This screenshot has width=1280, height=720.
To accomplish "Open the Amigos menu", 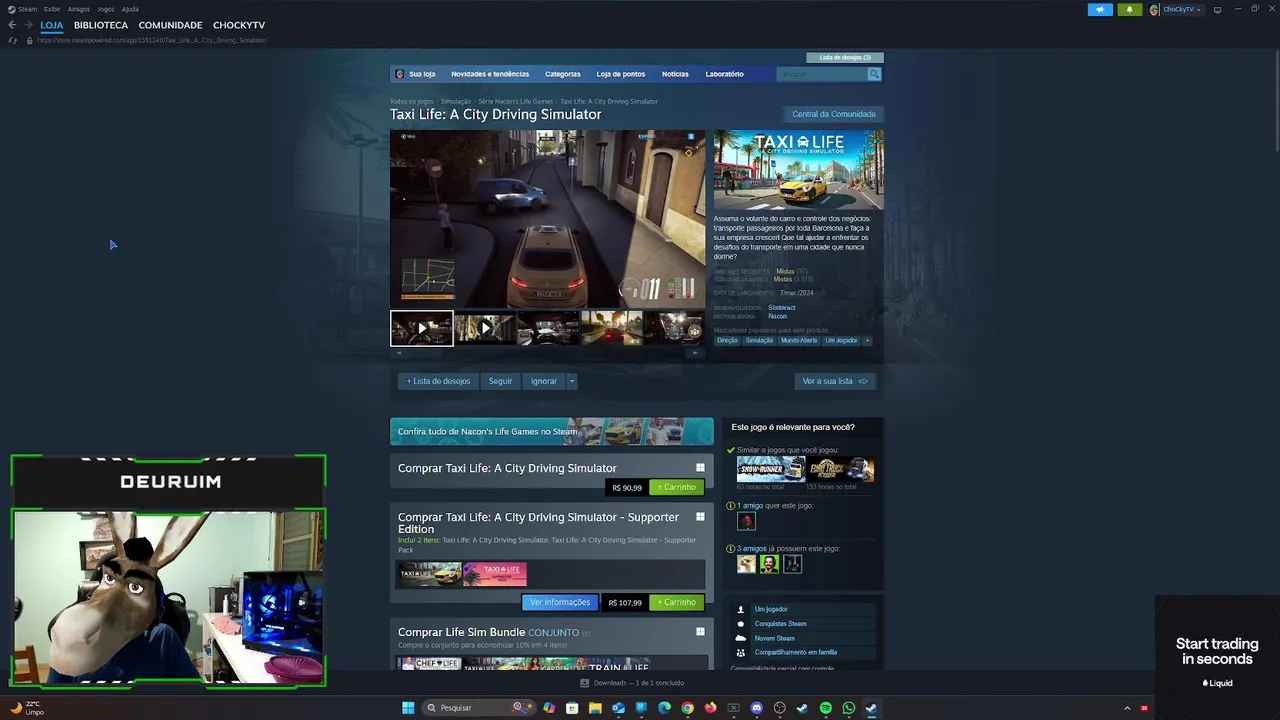I will 79,9.
